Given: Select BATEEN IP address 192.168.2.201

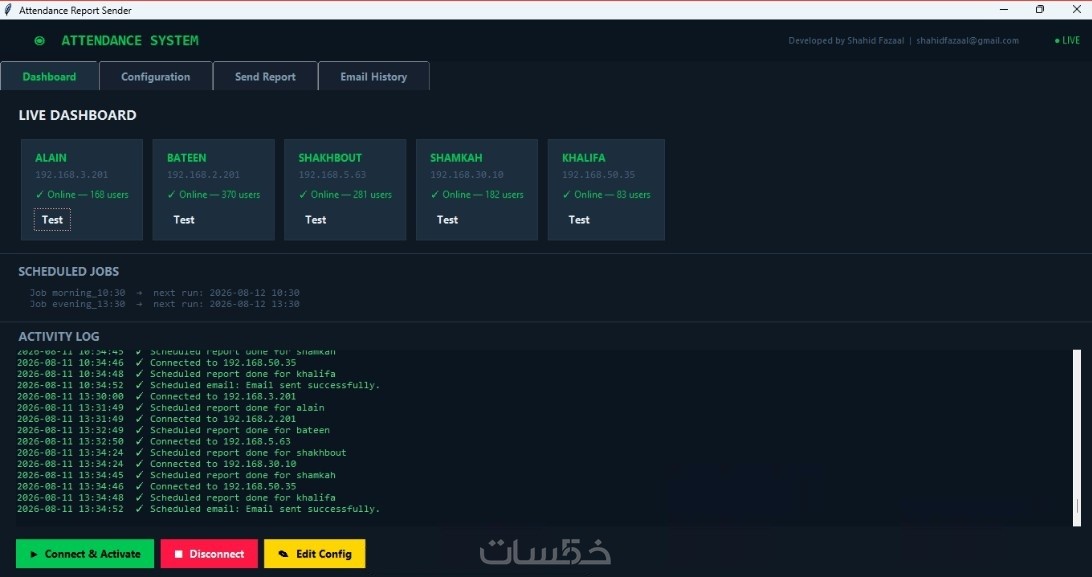Looking at the screenshot, I should pyautogui.click(x=203, y=175).
